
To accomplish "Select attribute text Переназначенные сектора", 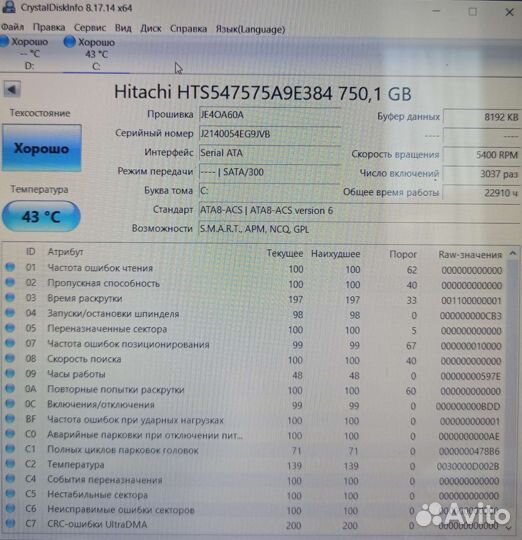I will pos(107,329).
